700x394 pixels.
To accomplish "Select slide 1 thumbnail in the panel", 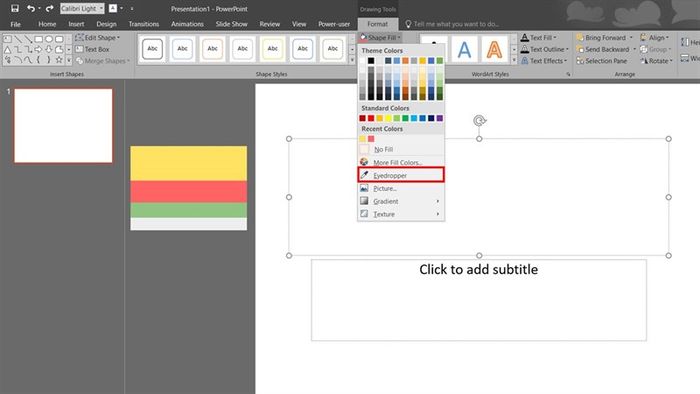I will (63, 125).
